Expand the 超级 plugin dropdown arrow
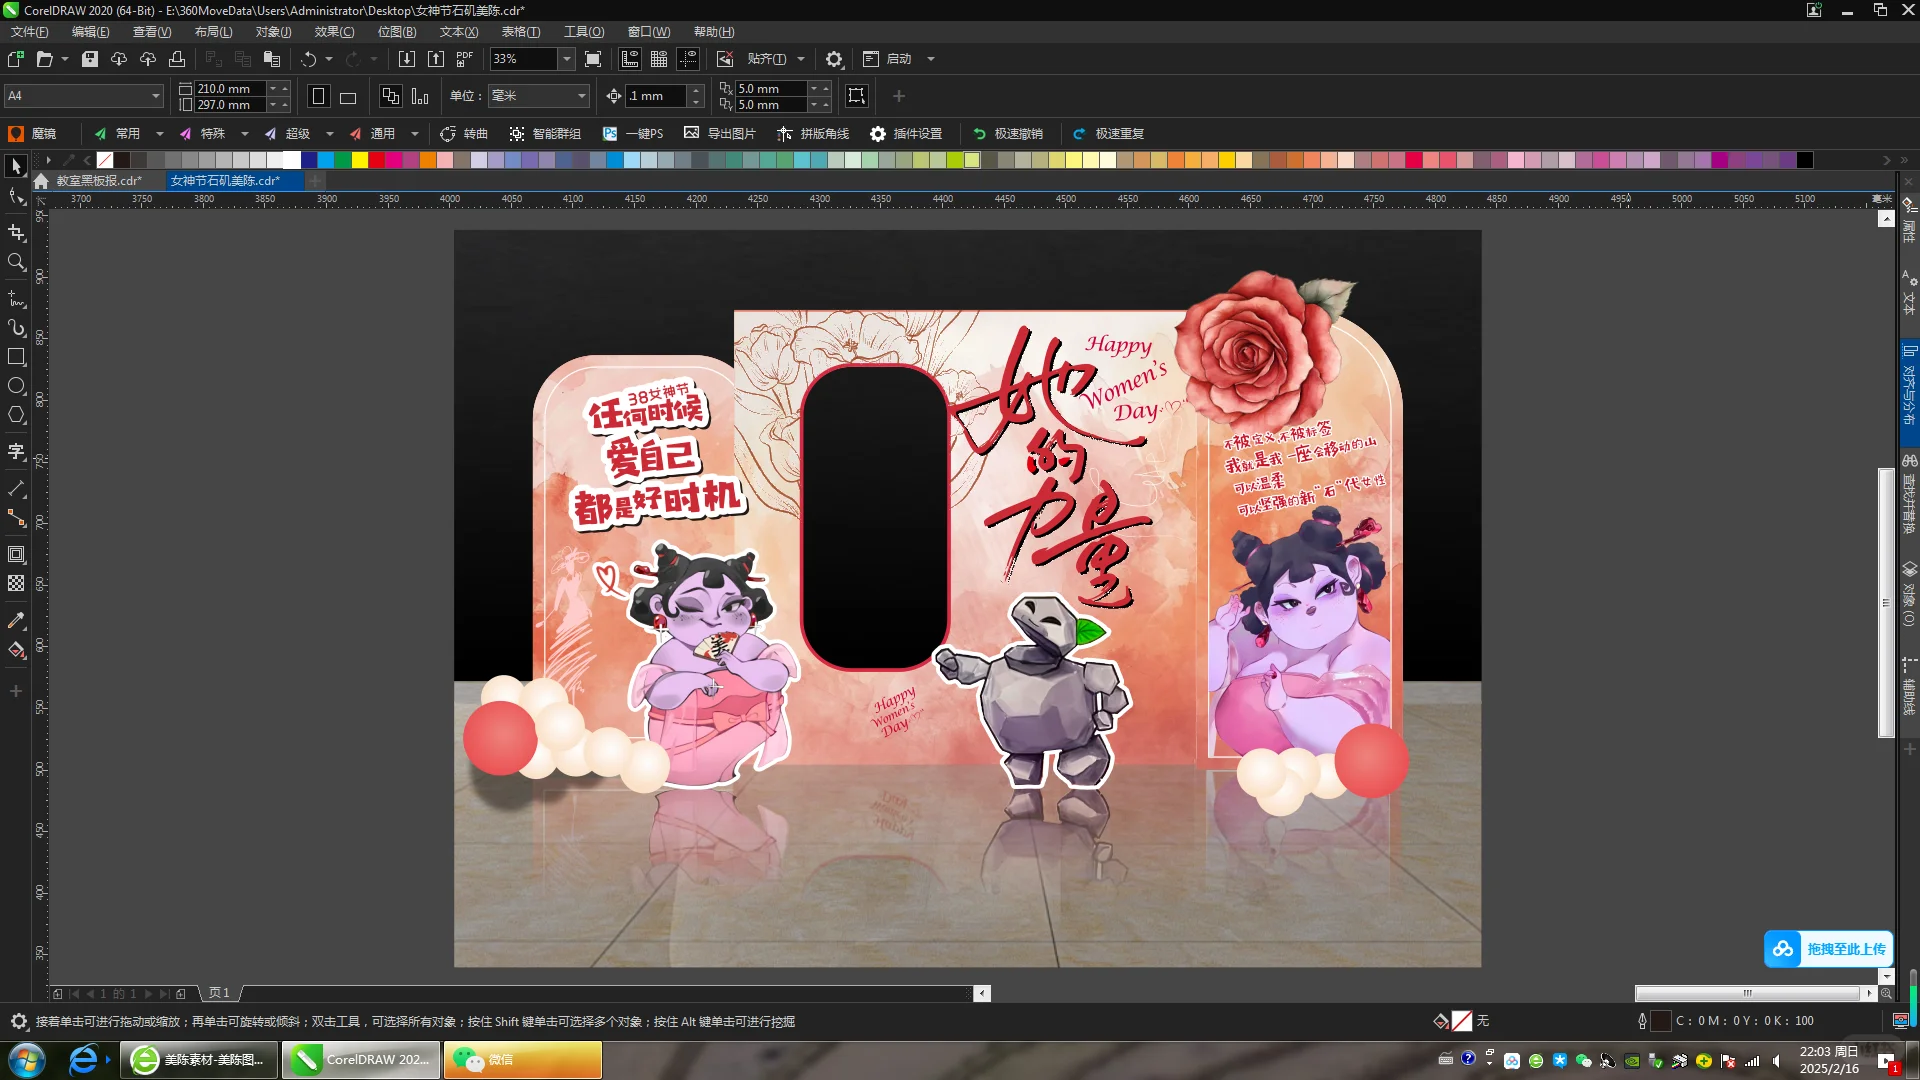 [330, 134]
